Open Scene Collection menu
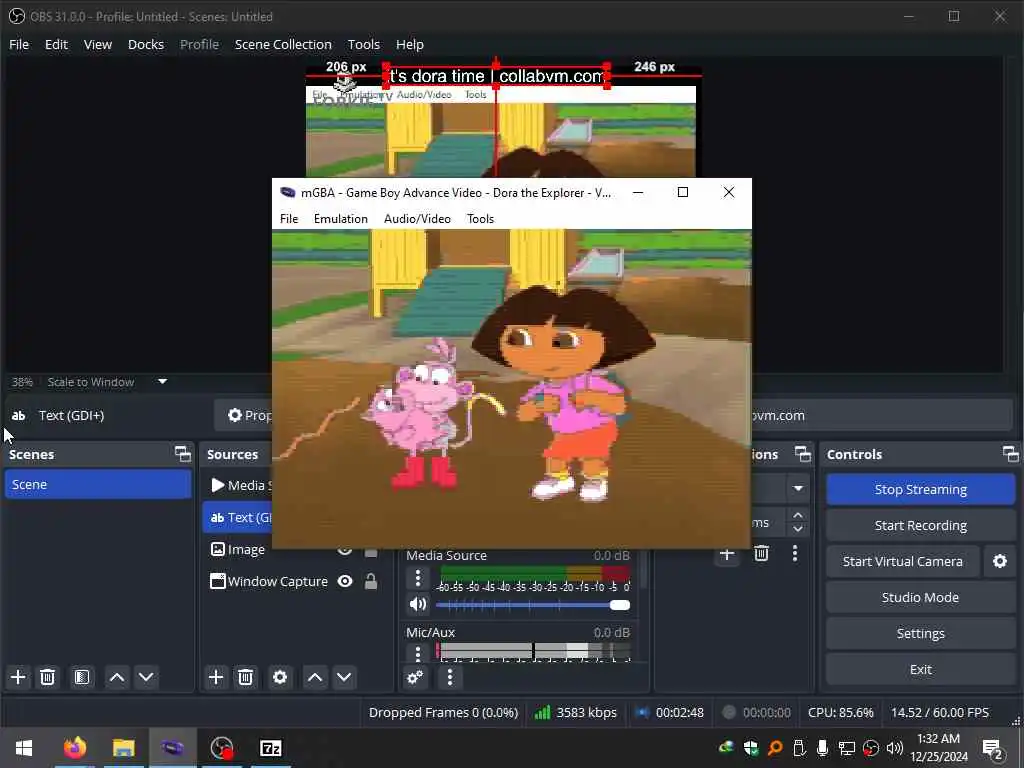This screenshot has width=1024, height=768. pos(283,44)
